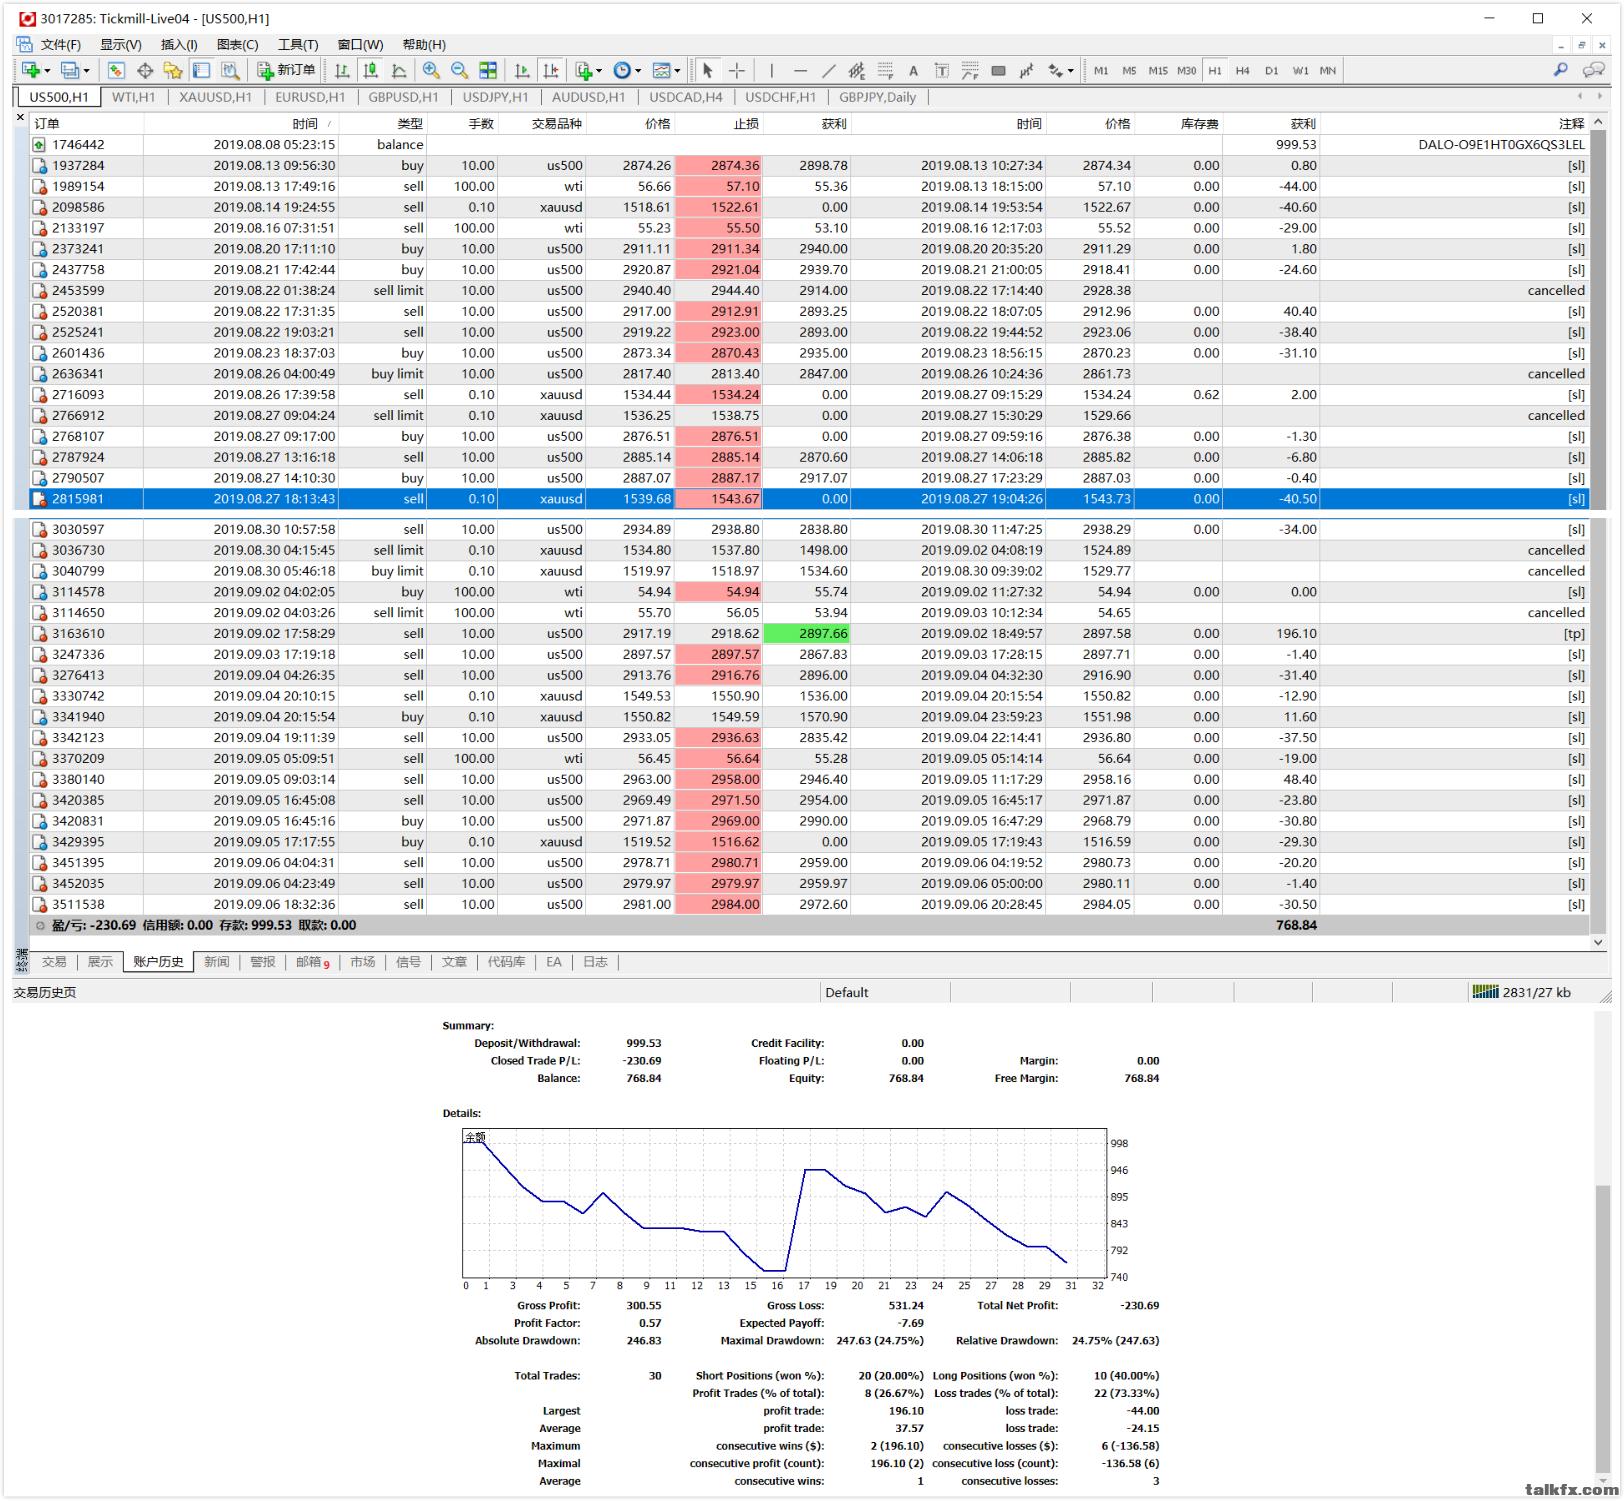Toggle the Terminal panel icon
This screenshot has height=1501, width=1624.
(201, 70)
